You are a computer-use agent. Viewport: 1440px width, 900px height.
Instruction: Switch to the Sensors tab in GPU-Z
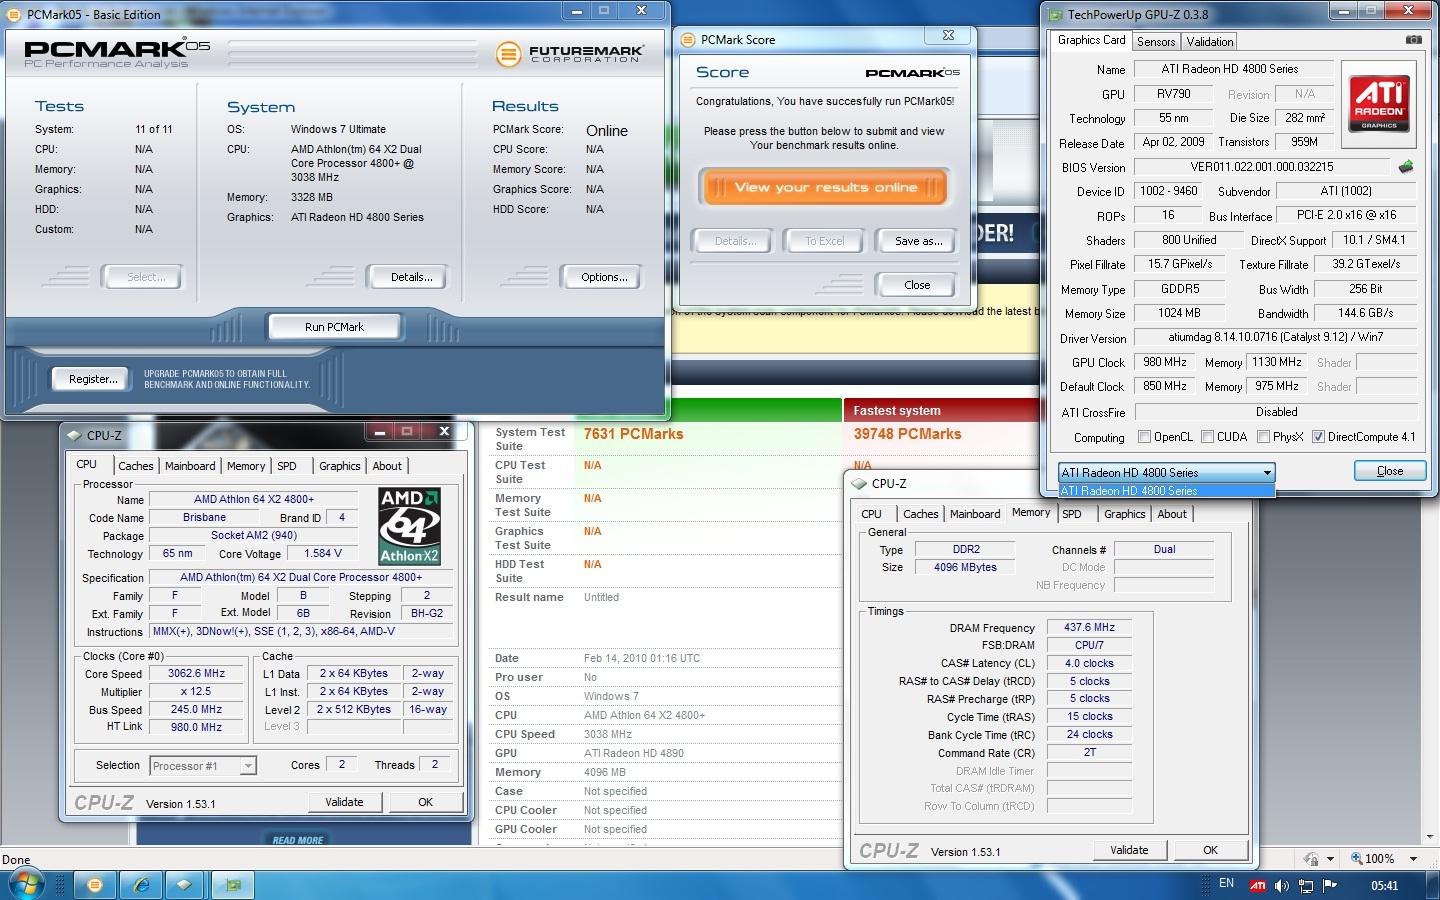(1156, 42)
